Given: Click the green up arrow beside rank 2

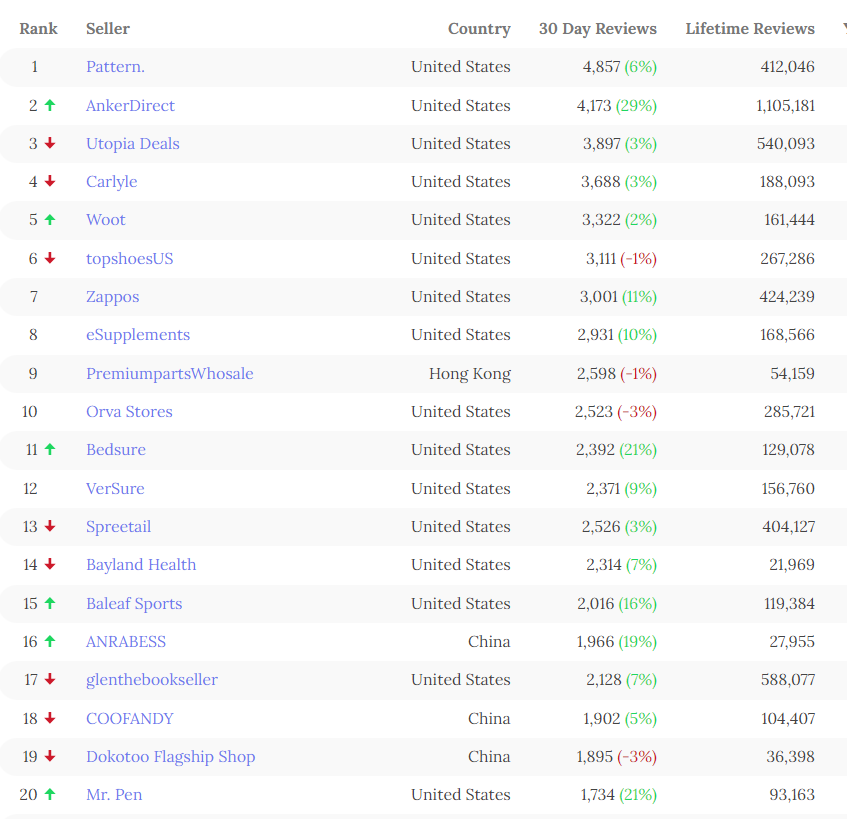Looking at the screenshot, I should [50, 105].
